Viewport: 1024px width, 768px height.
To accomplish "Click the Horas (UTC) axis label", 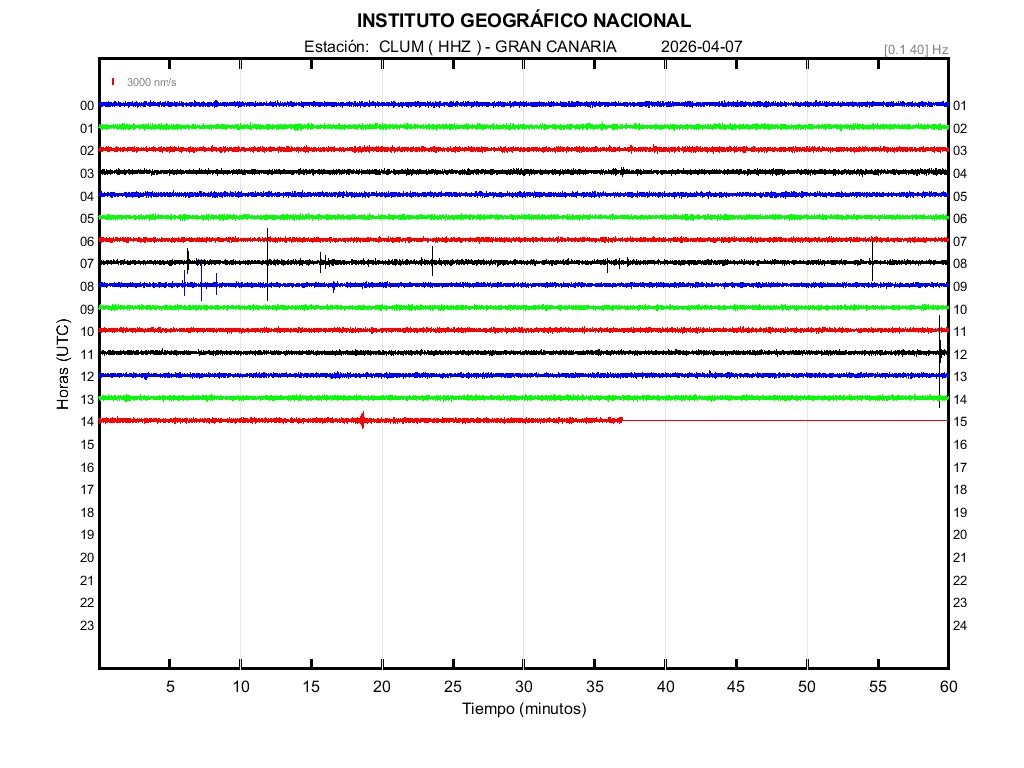I will [63, 364].
